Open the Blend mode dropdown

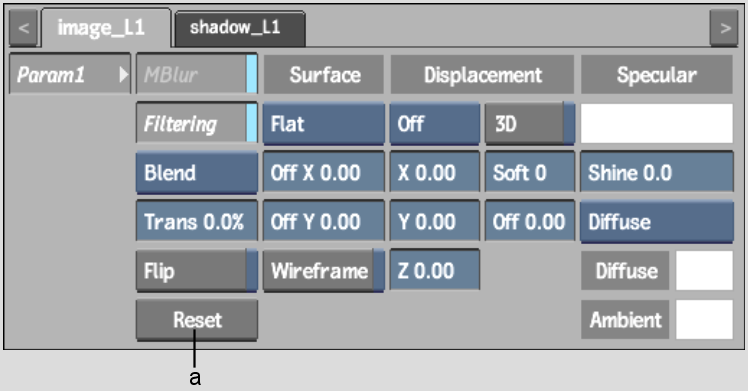click(x=197, y=173)
